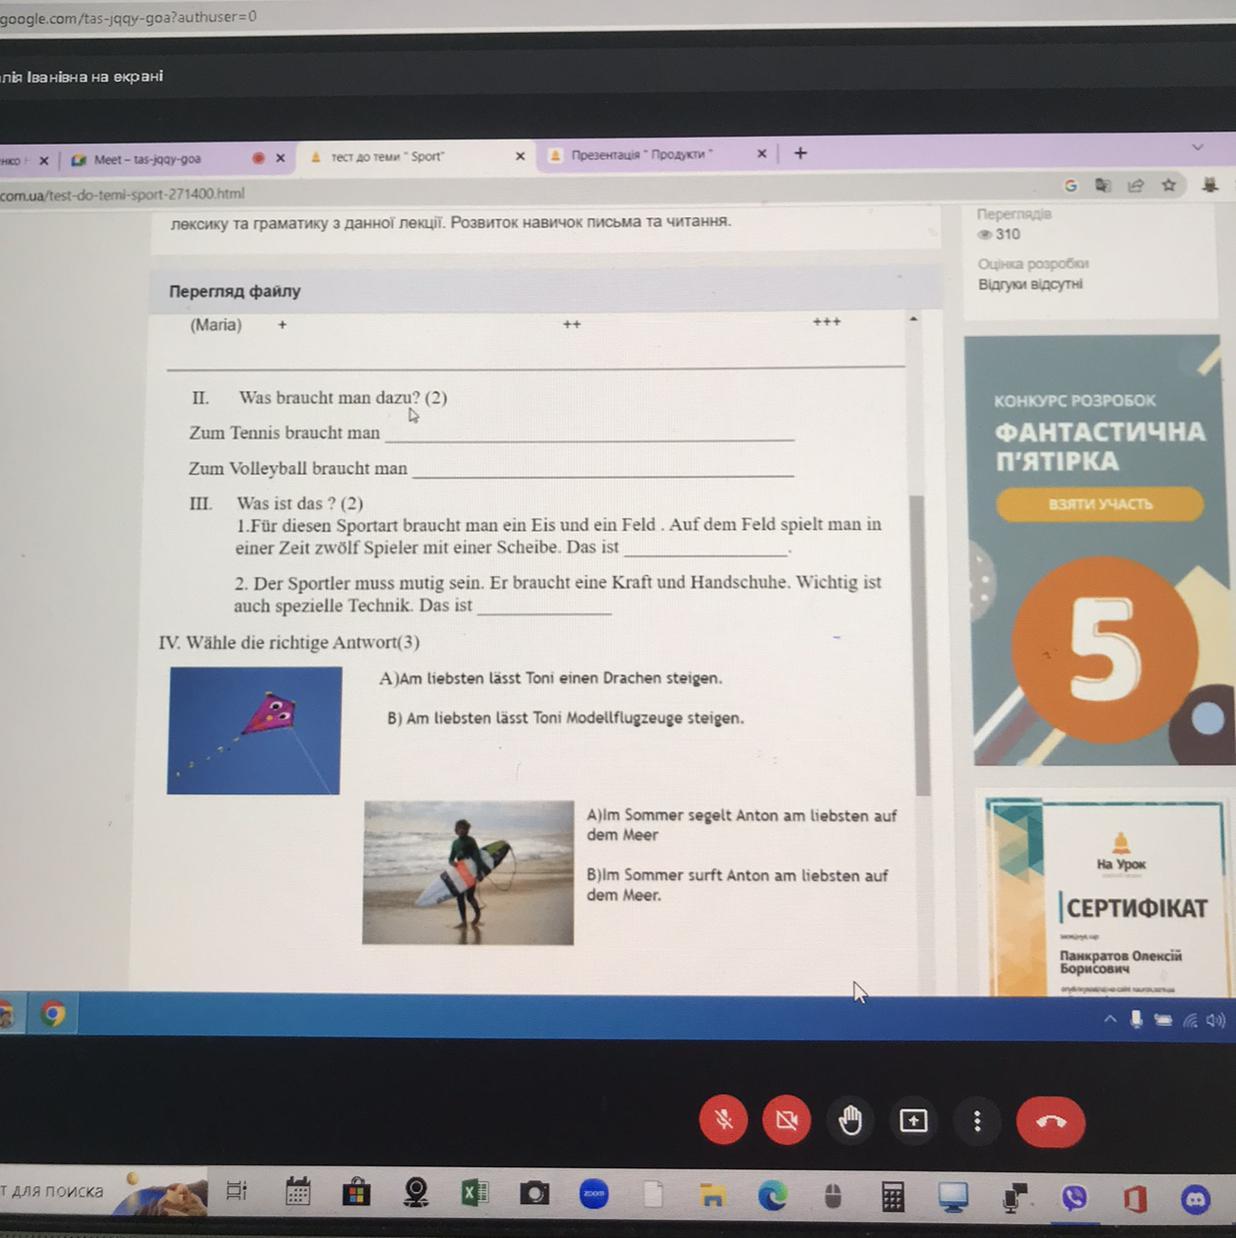Viewport: 1236px width, 1238px height.
Task: Open Excel from the taskbar
Action: click(x=474, y=1193)
